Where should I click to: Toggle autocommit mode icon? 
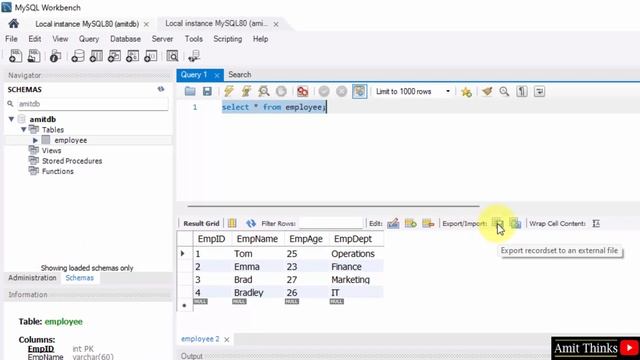pyautogui.click(x=360, y=91)
